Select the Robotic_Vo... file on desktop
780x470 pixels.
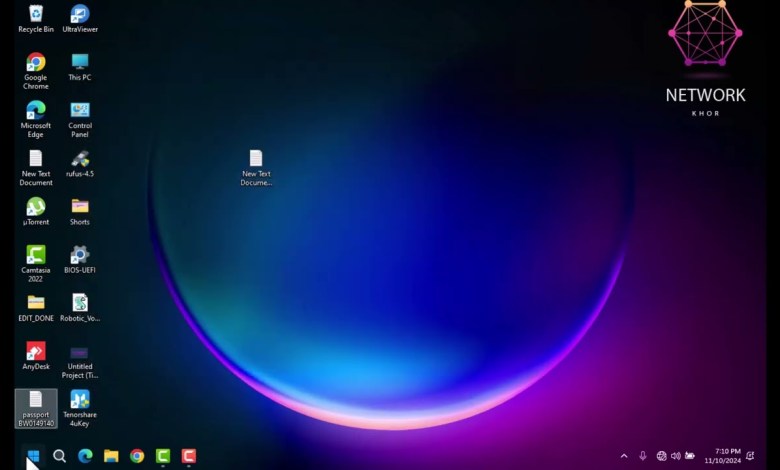click(x=80, y=308)
